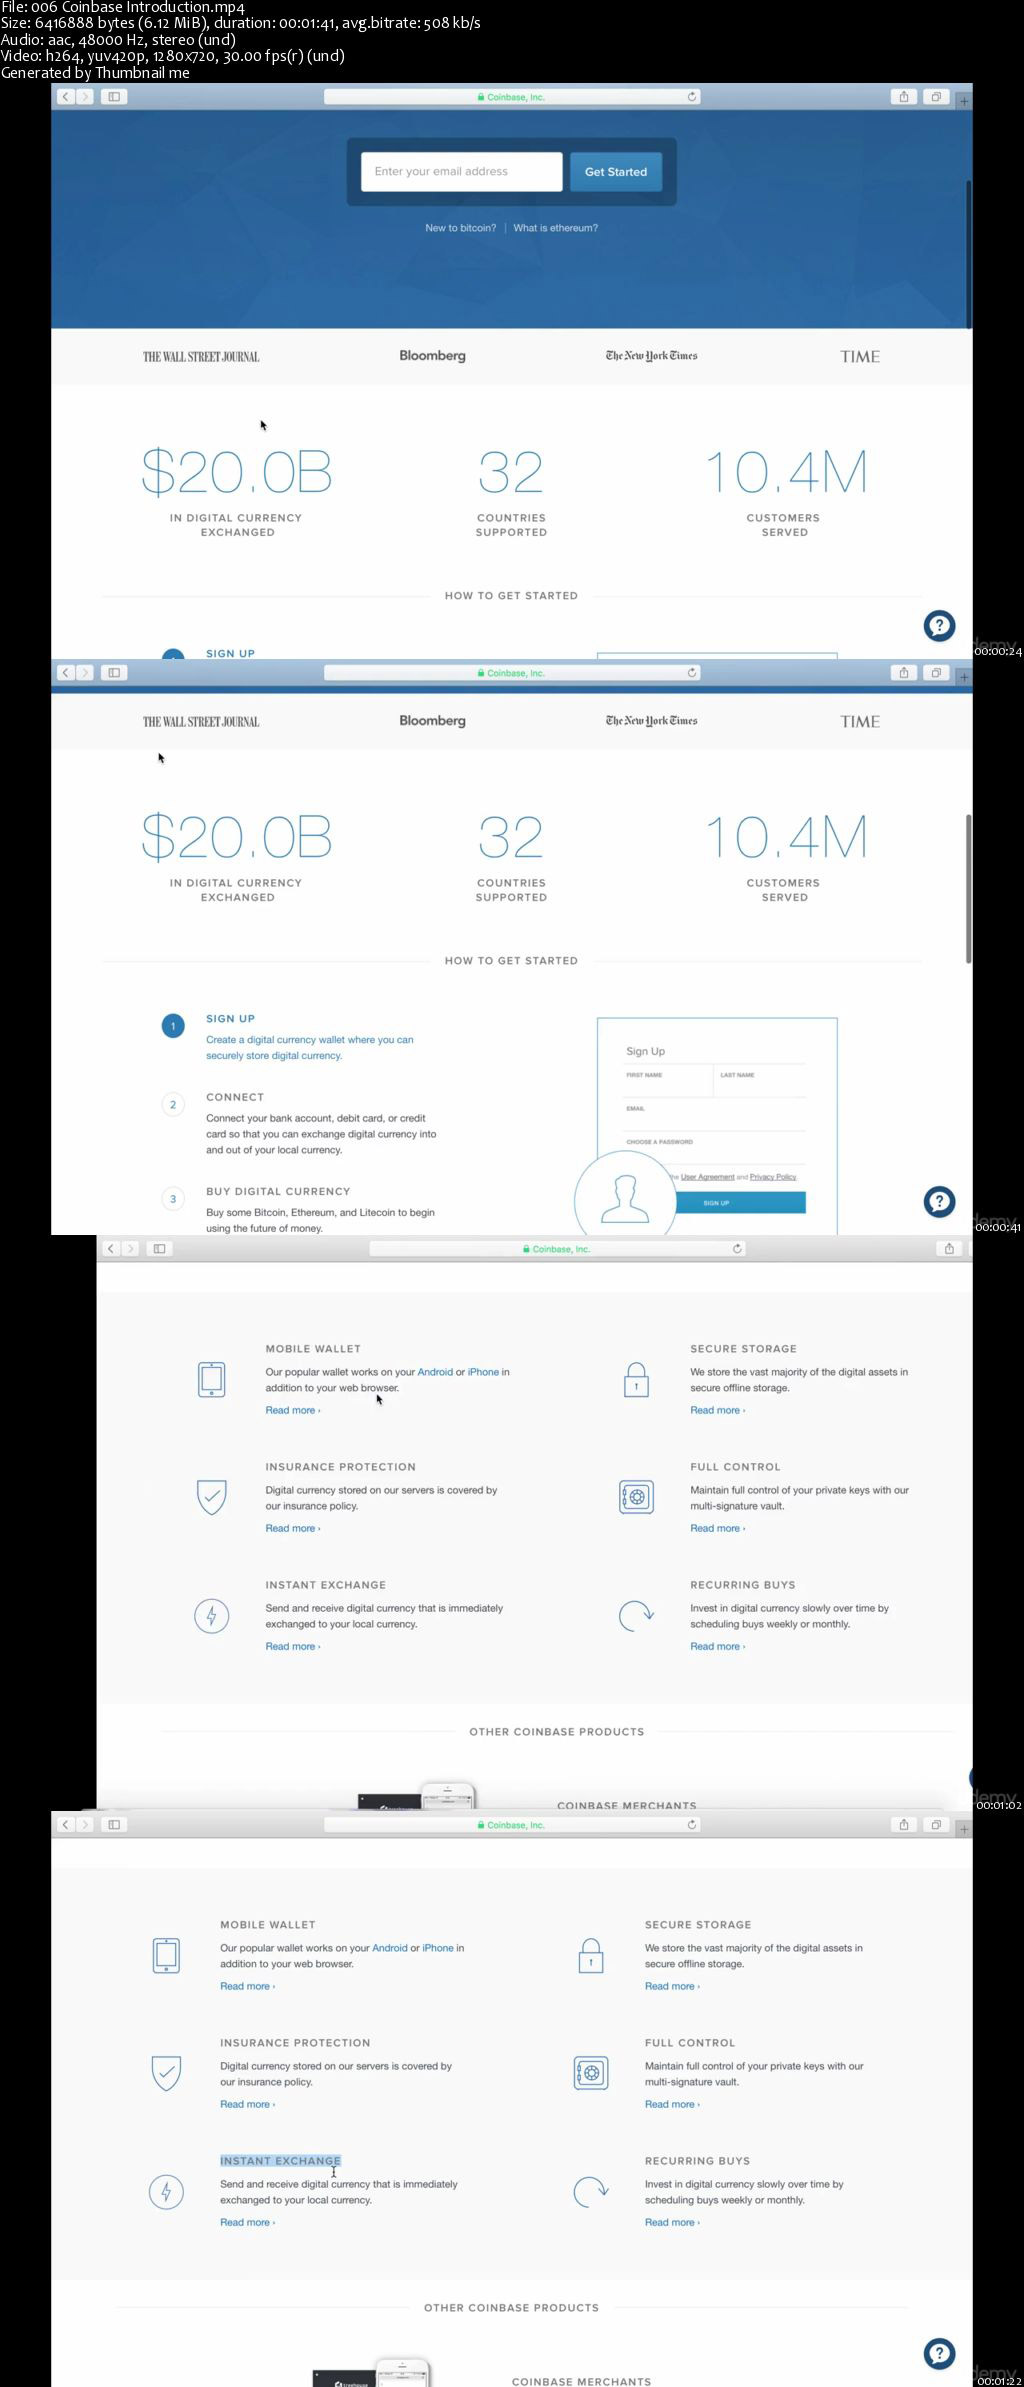Click show-all-tabs icon in the 00:00:24 frame
Image resolution: width=1024 pixels, height=2387 pixels.
pyautogui.click(x=936, y=97)
